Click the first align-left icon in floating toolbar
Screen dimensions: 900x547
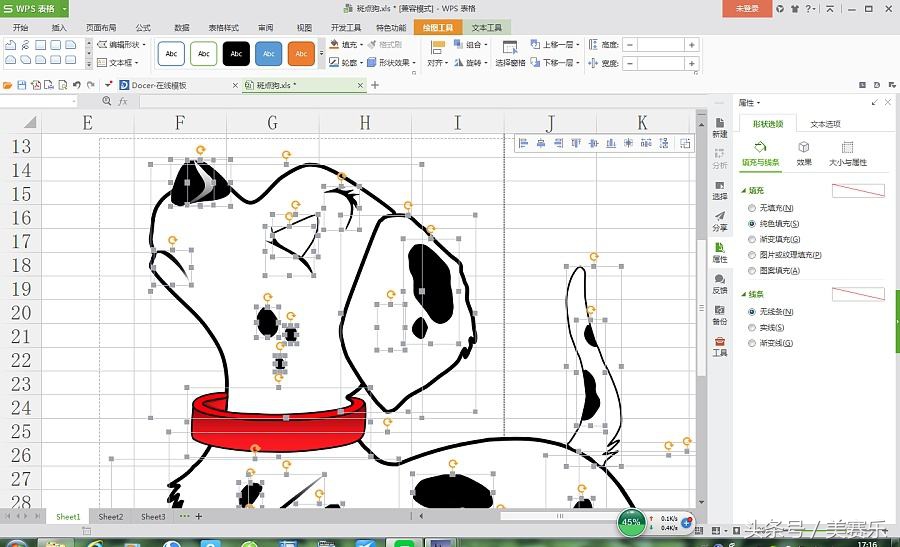point(523,143)
